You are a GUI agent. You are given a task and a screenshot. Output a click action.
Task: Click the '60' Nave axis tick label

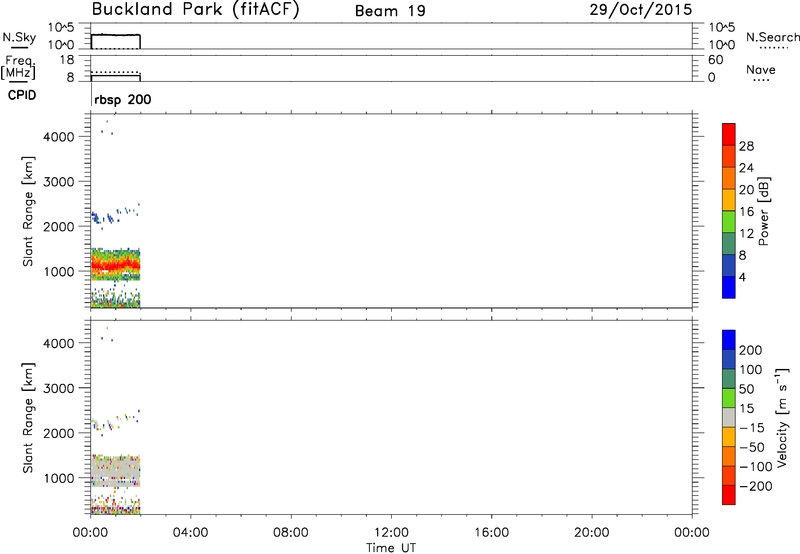point(716,60)
